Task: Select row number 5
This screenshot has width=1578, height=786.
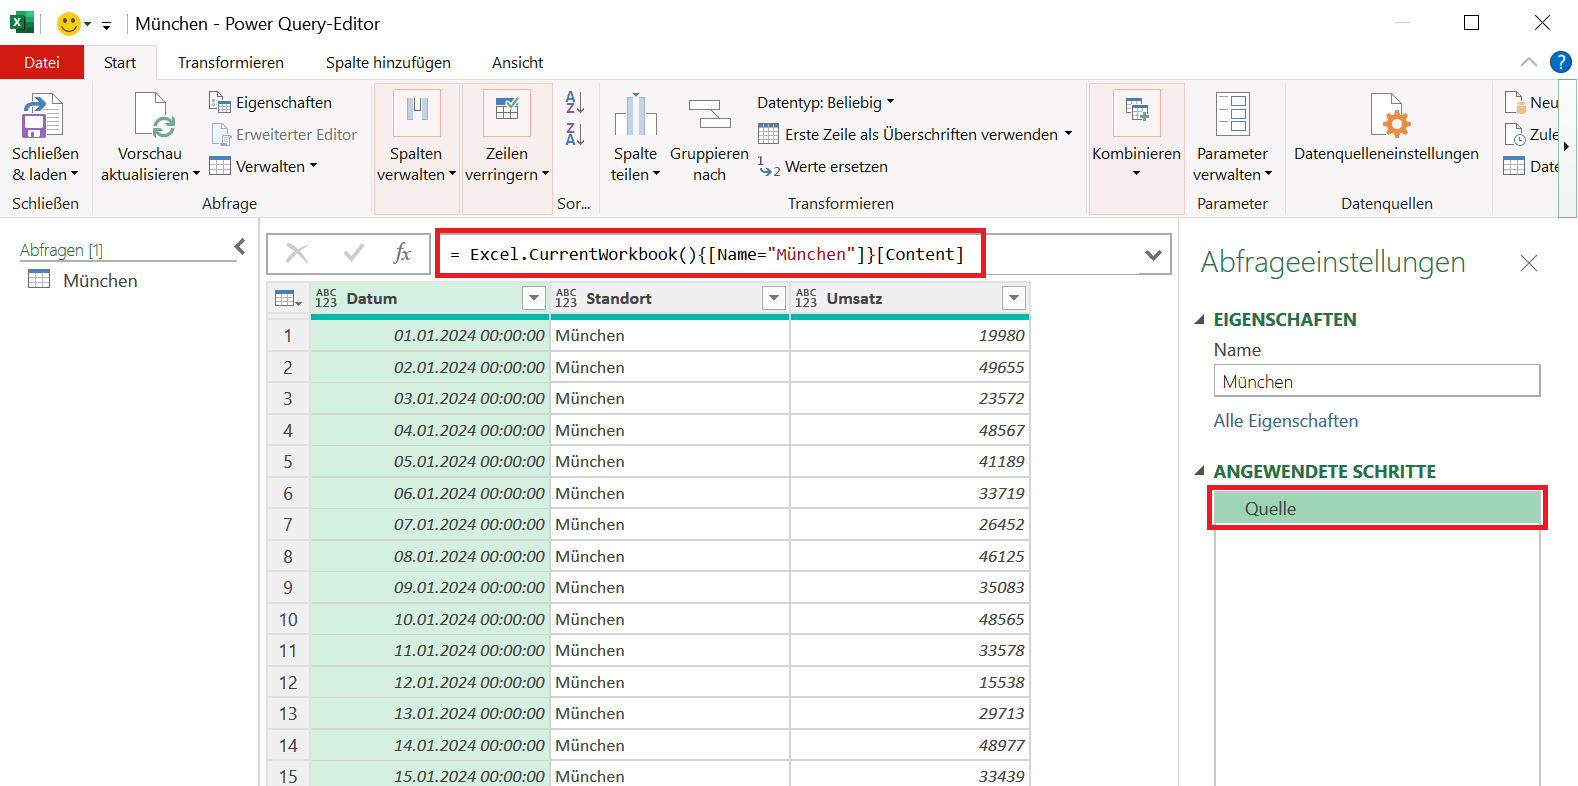Action: (x=288, y=462)
